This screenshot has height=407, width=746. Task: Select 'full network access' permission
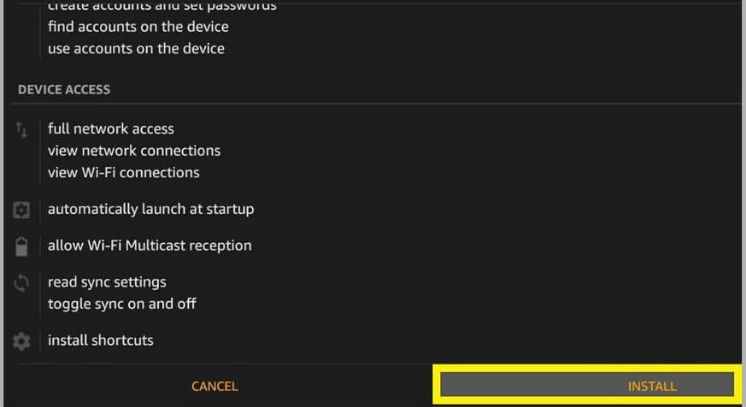[x=110, y=129]
